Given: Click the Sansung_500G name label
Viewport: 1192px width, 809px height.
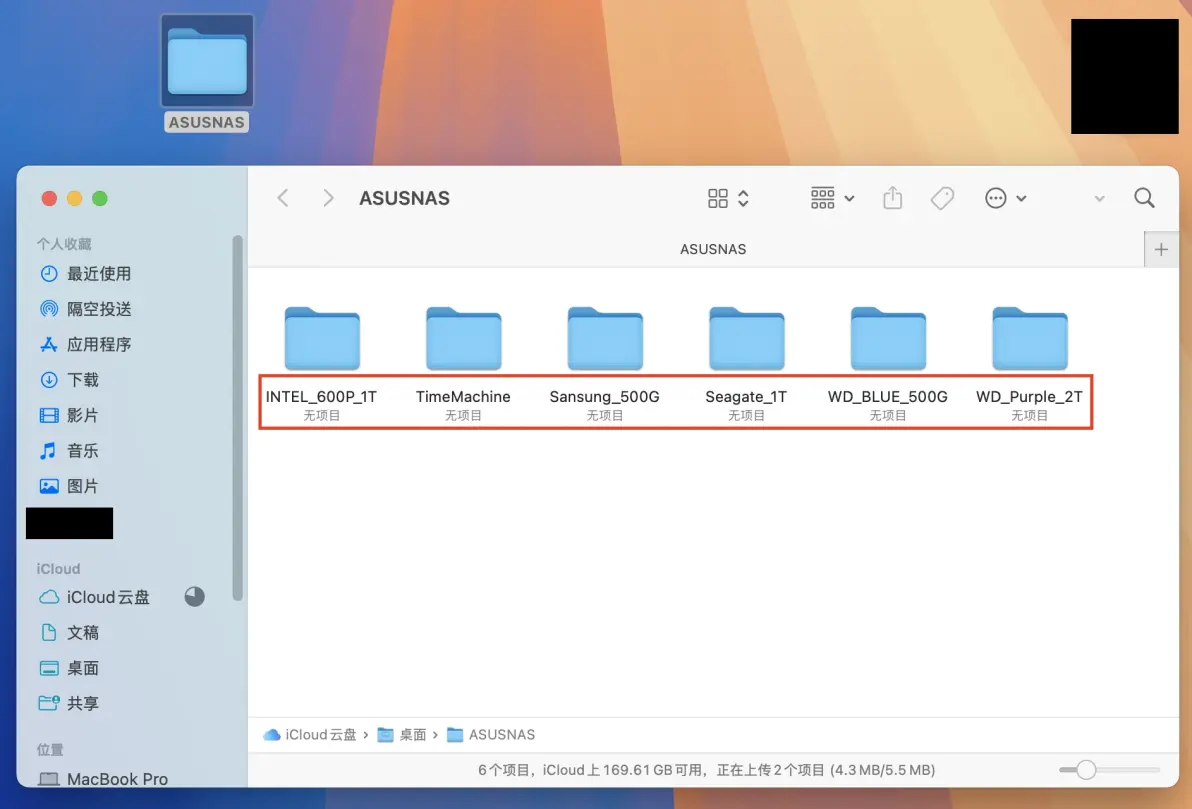Looking at the screenshot, I should click(x=604, y=397).
